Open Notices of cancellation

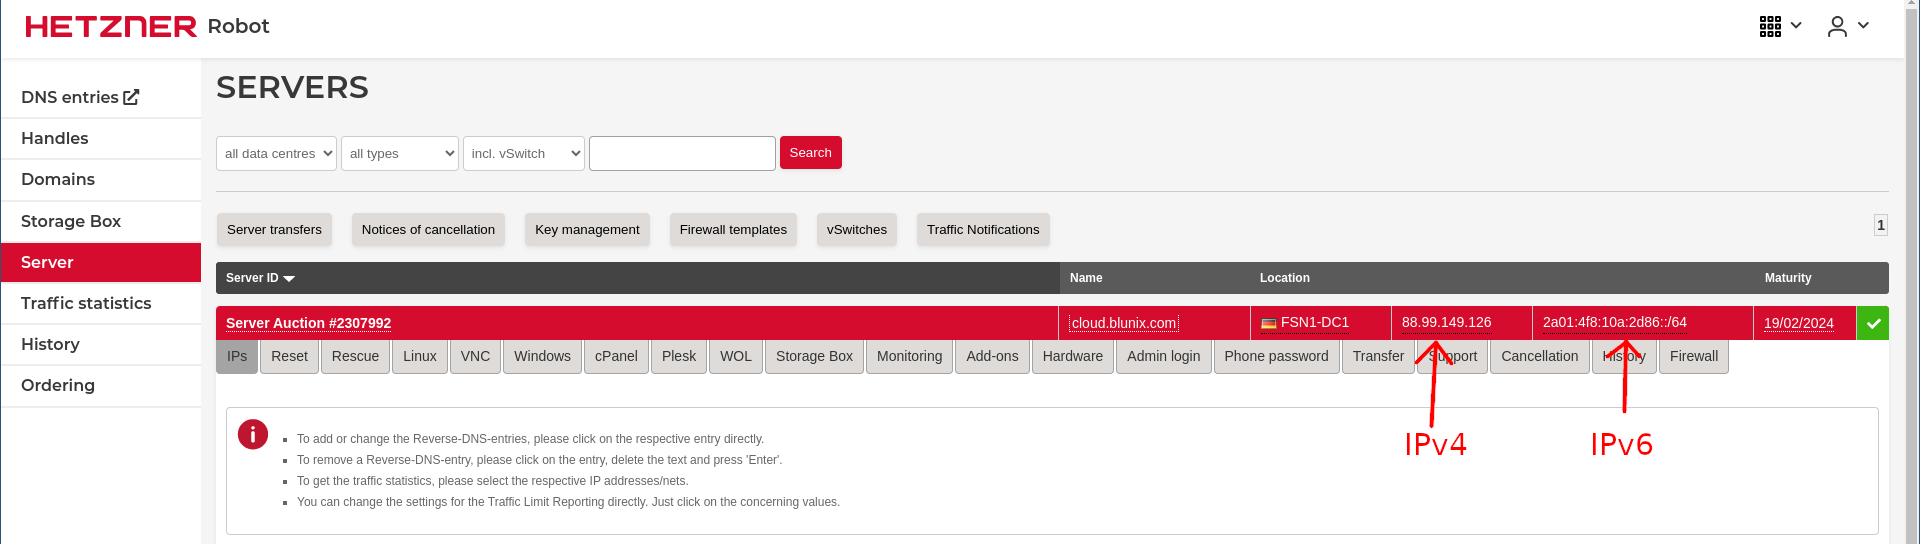point(428,229)
